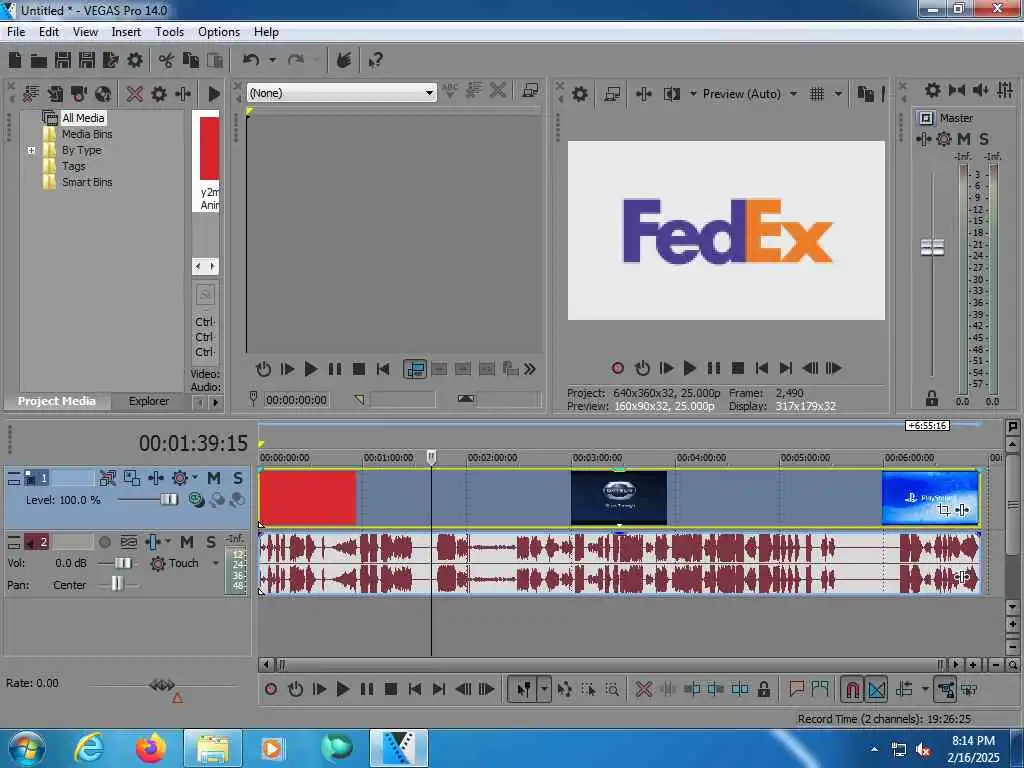
Task: Open Event Pan/Crop on the PlayStation clip
Action: click(944, 509)
